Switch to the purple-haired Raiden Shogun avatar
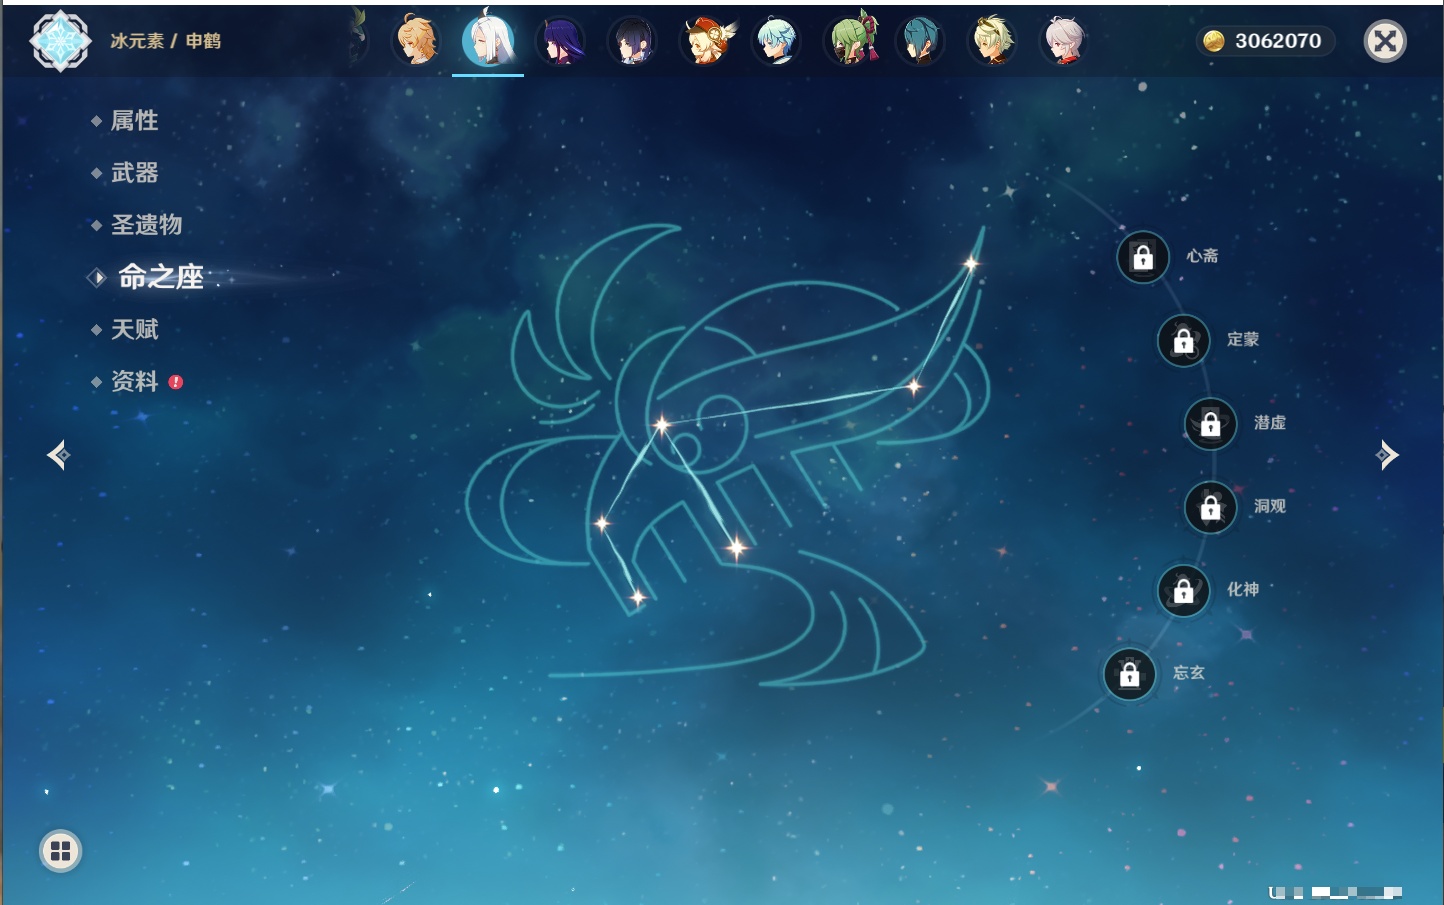The height and width of the screenshot is (905, 1444). click(x=561, y=41)
